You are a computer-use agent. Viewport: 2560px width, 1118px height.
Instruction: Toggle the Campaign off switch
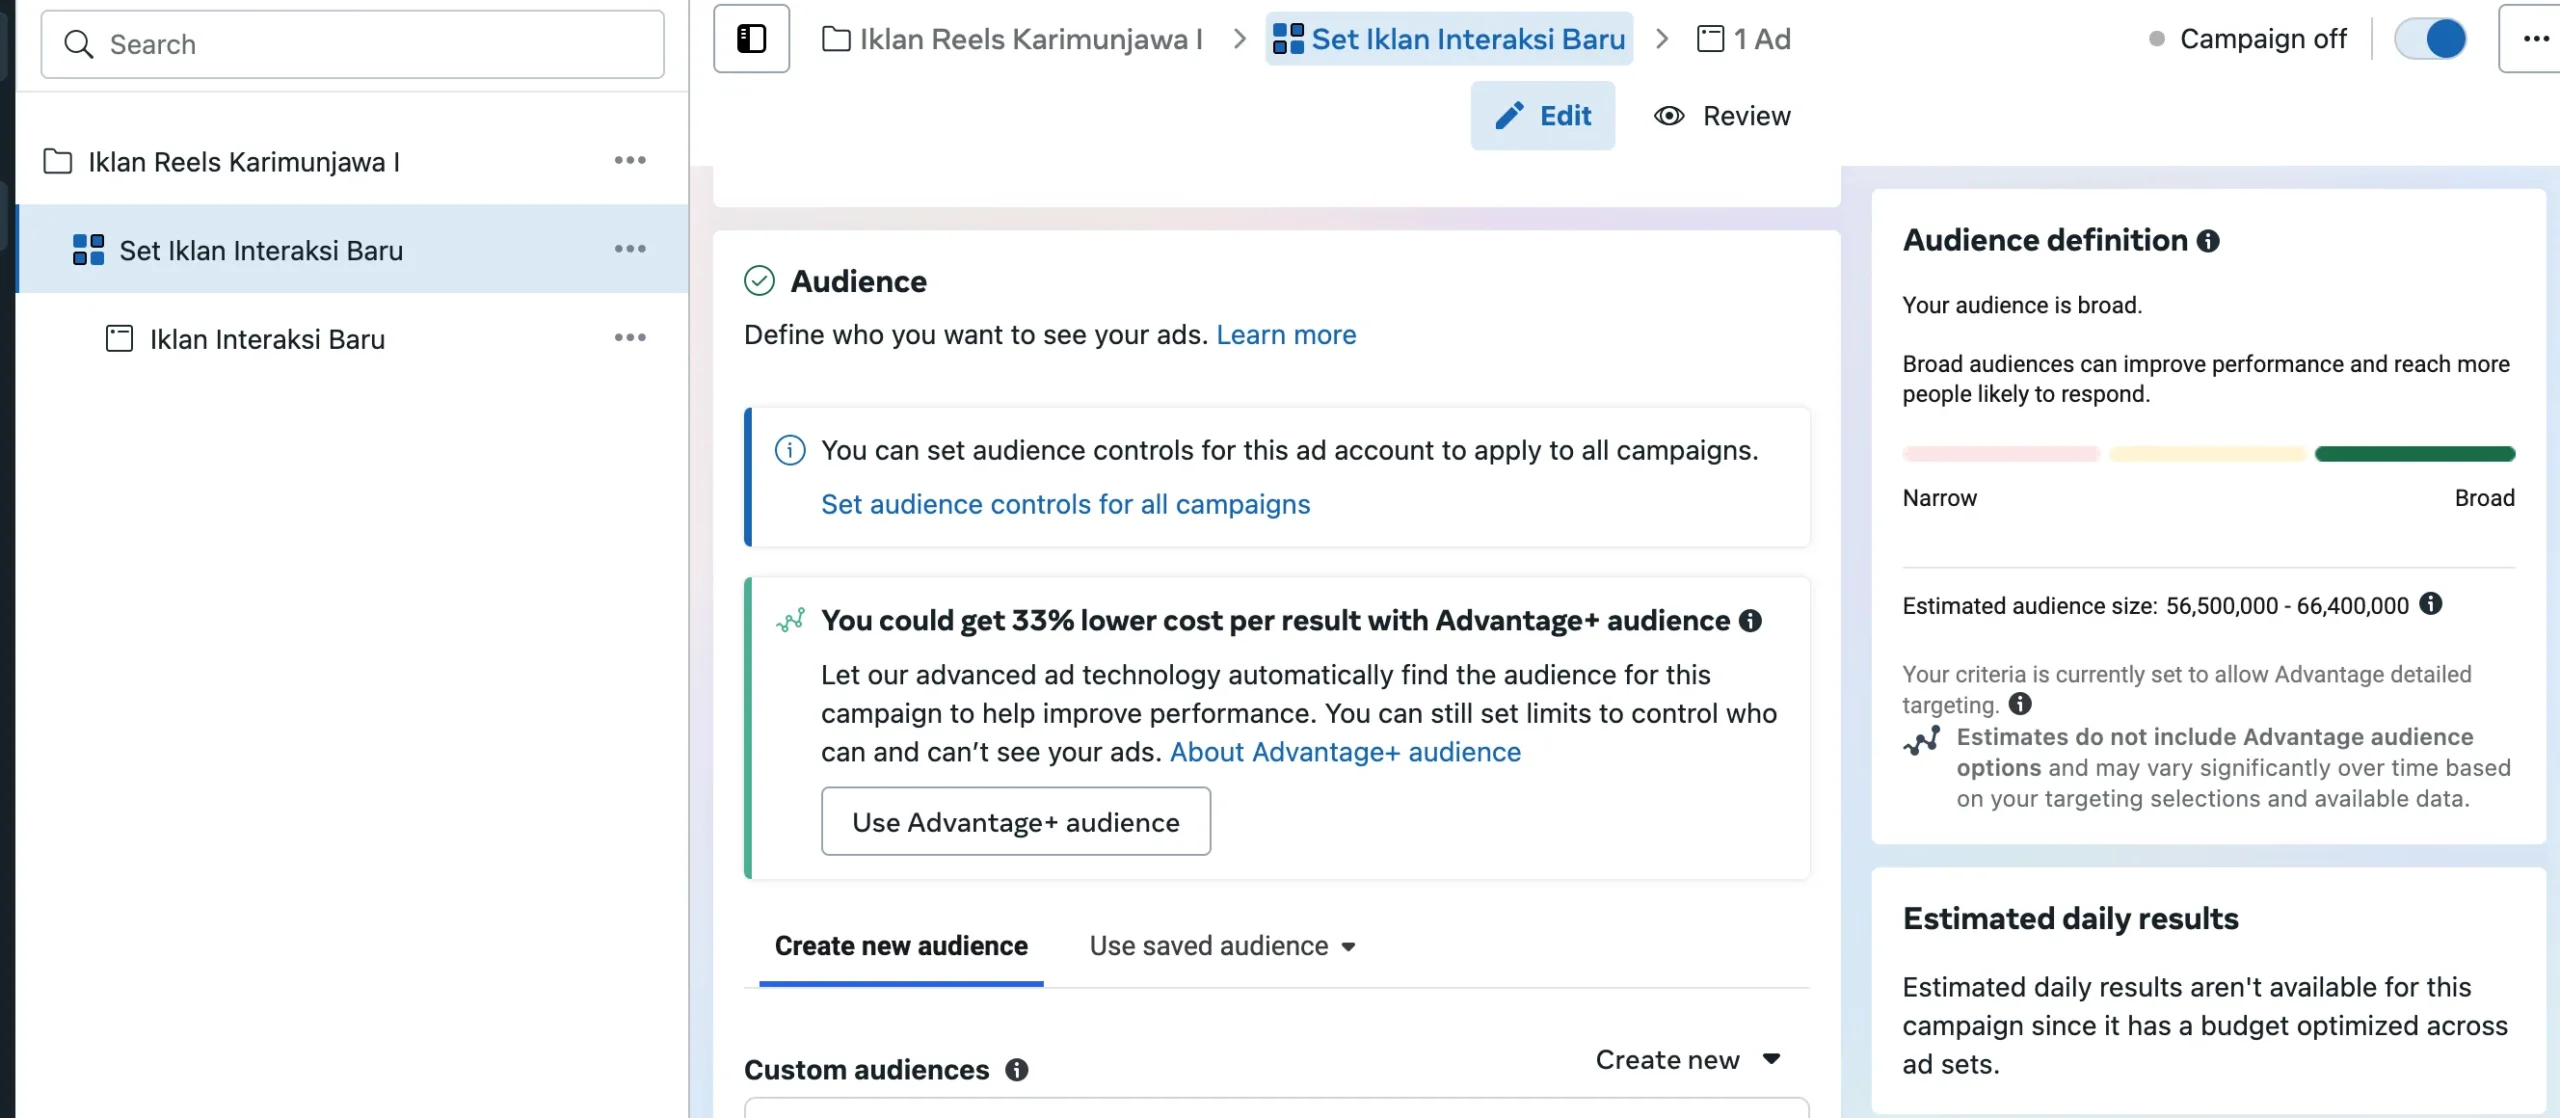coord(2430,39)
